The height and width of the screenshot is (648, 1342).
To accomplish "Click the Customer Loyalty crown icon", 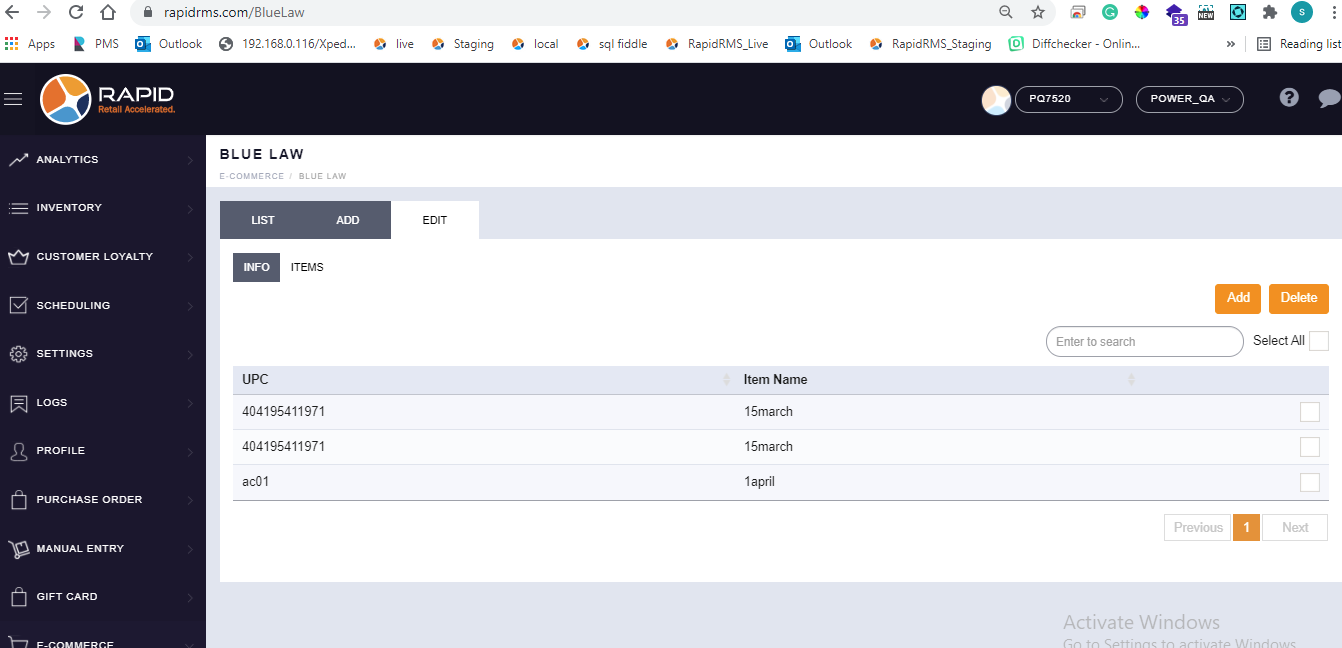I will point(18,257).
